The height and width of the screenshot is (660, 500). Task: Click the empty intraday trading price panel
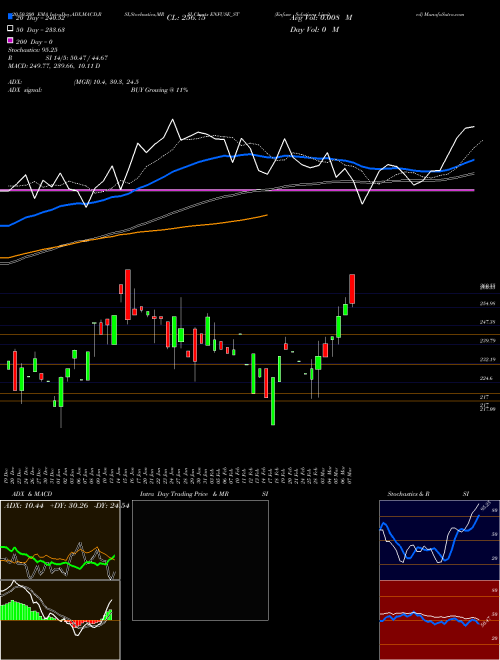coord(200,560)
